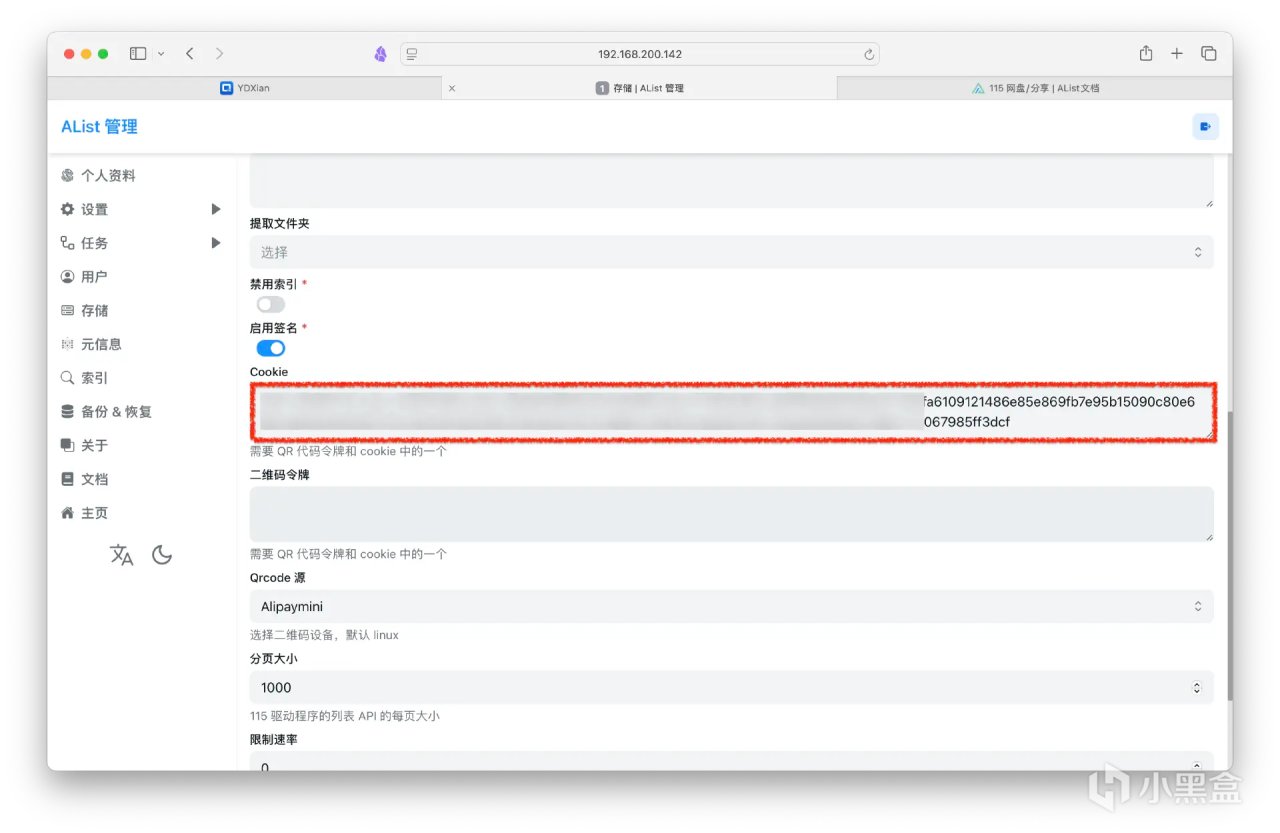
Task: Expand the 任务 submenu arrow
Action: click(216, 243)
